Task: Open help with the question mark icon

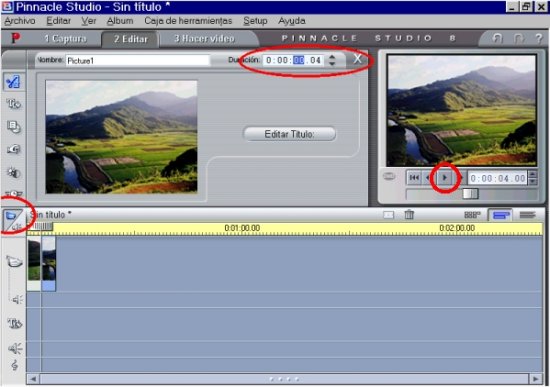Action: coord(538,38)
